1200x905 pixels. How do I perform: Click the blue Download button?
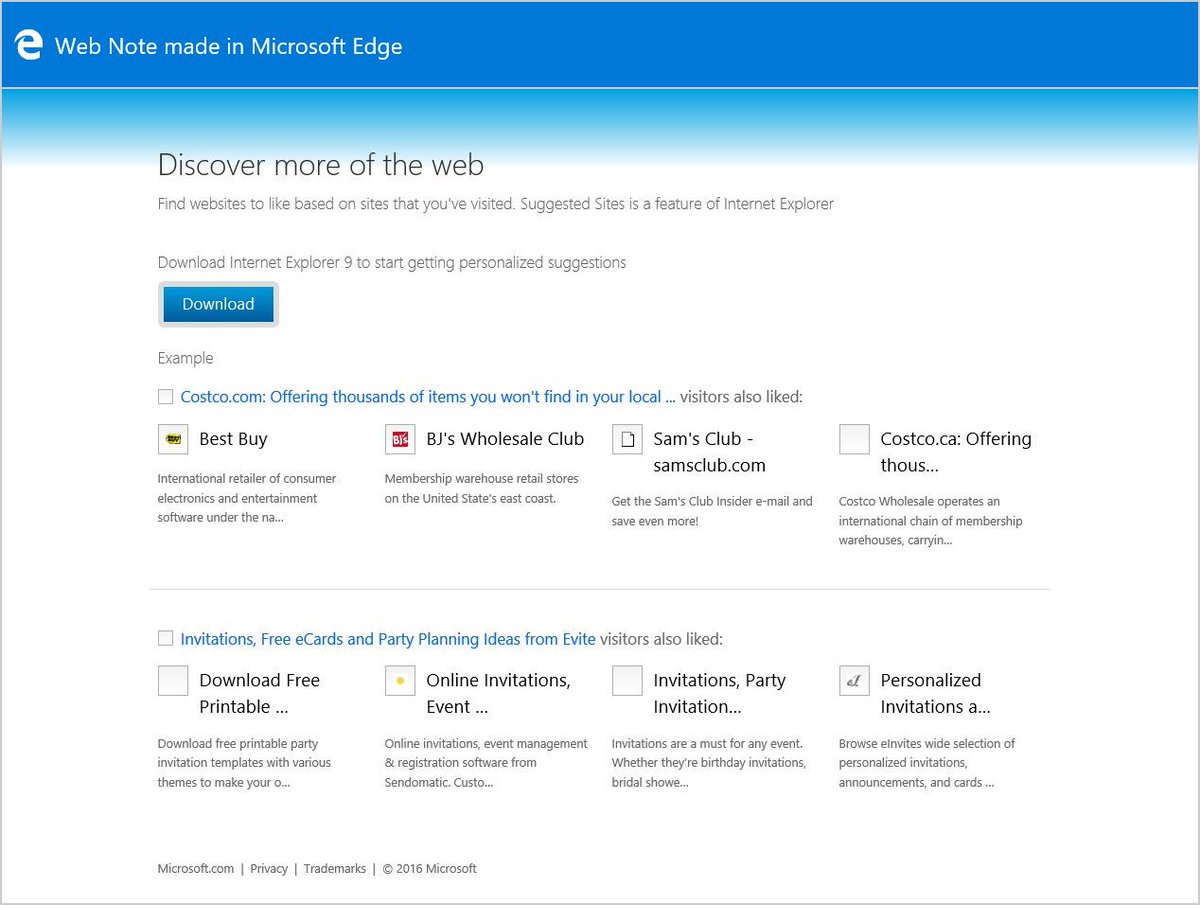click(x=218, y=304)
